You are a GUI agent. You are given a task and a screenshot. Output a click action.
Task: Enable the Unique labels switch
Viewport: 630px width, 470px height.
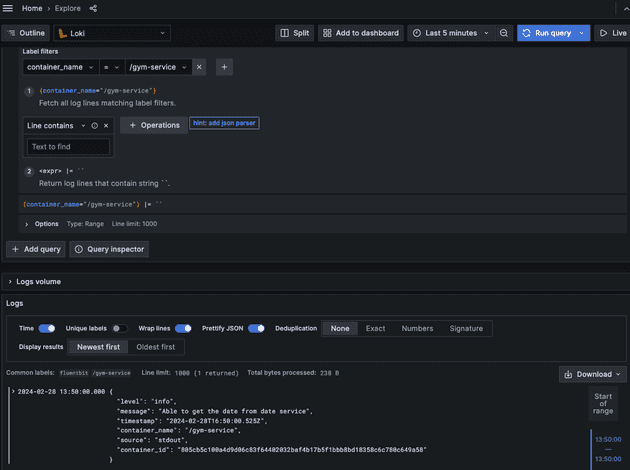pos(119,329)
